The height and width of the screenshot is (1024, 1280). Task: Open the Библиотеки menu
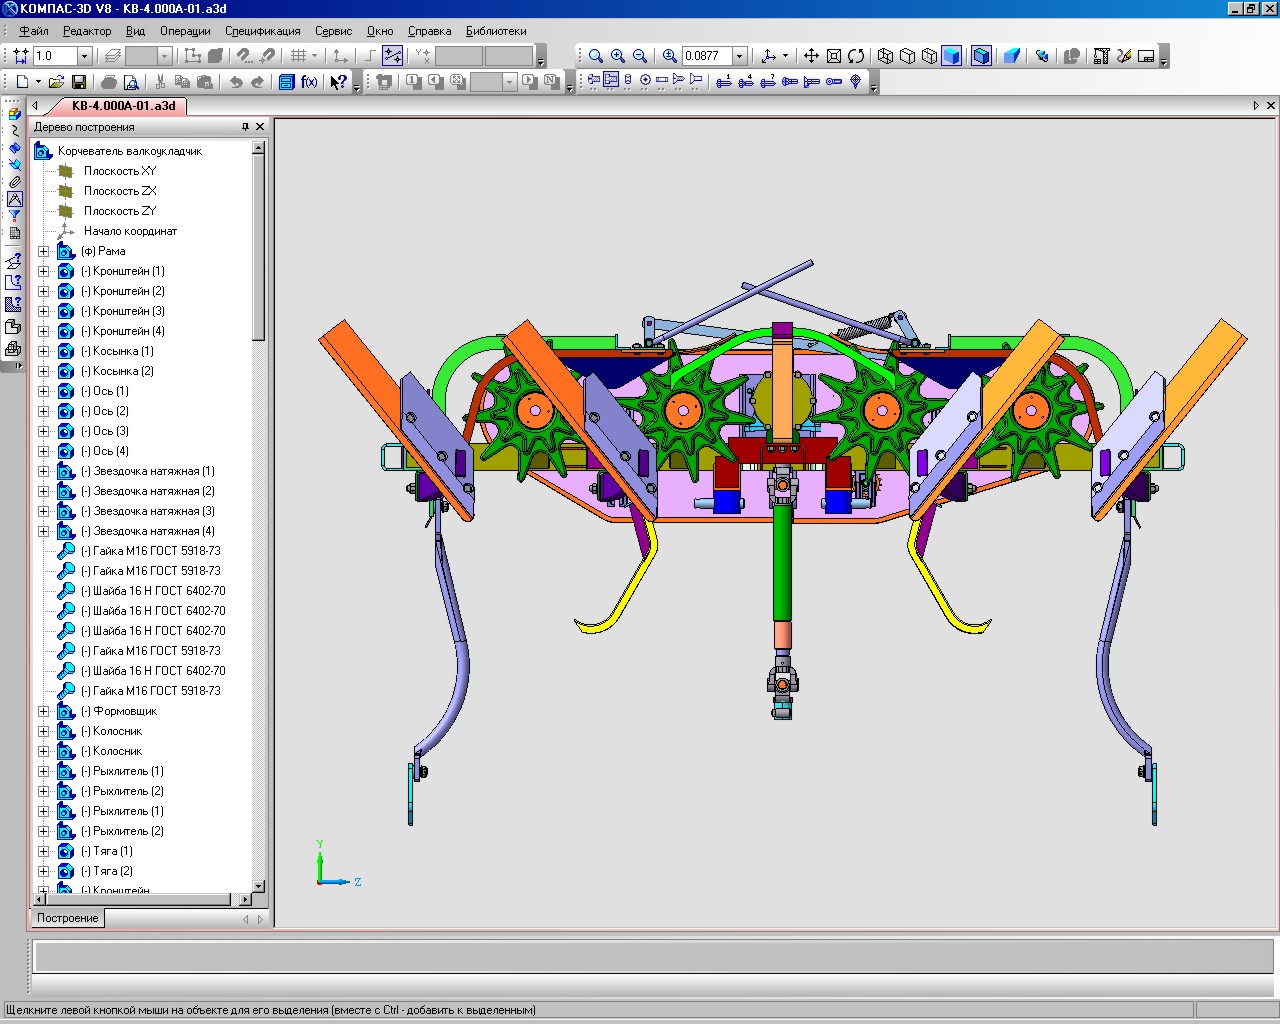point(496,31)
